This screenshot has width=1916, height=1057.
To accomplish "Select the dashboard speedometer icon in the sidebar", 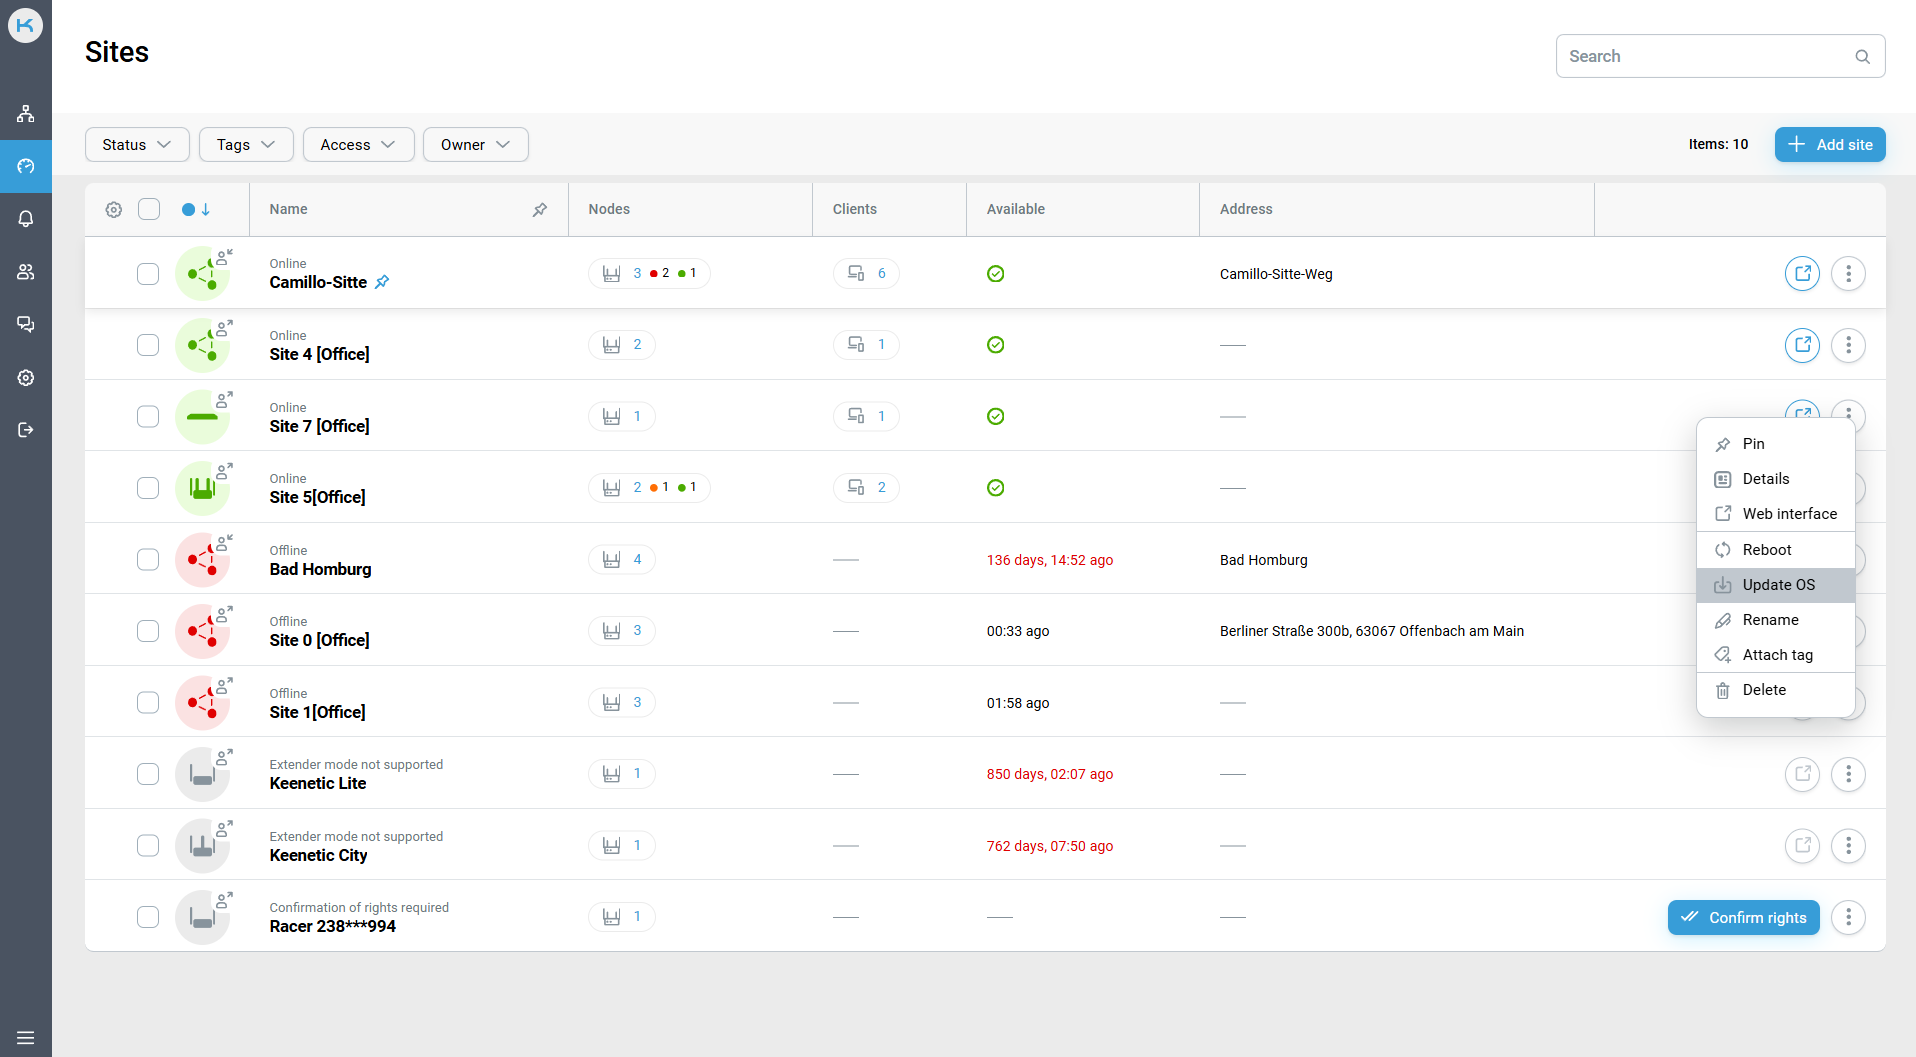I will [x=25, y=166].
